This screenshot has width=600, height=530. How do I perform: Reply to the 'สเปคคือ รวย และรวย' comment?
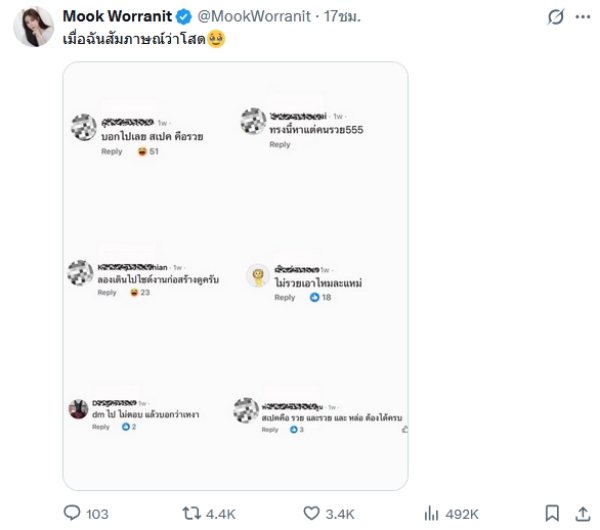[270, 430]
